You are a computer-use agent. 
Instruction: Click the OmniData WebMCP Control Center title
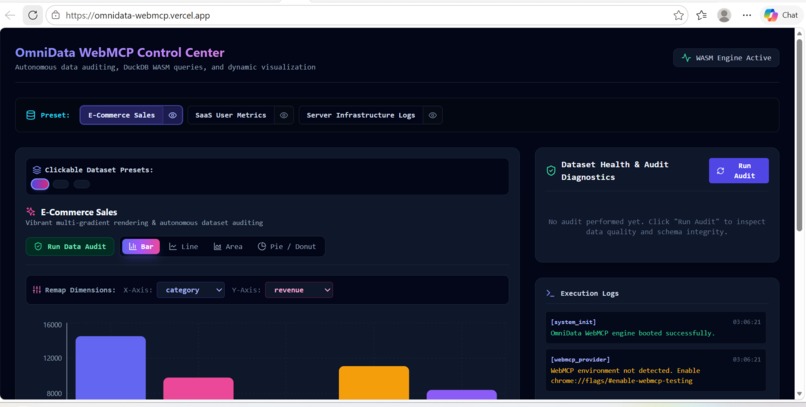click(120, 52)
